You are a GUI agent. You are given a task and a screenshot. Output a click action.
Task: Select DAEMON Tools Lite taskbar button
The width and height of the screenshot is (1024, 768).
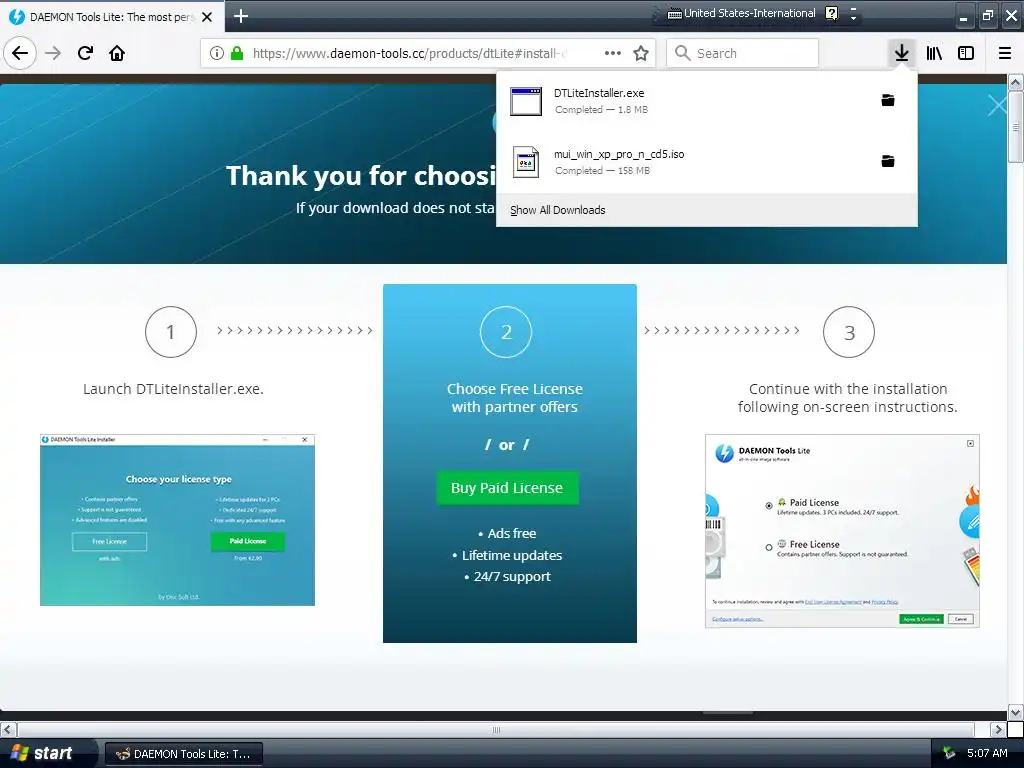(184, 754)
